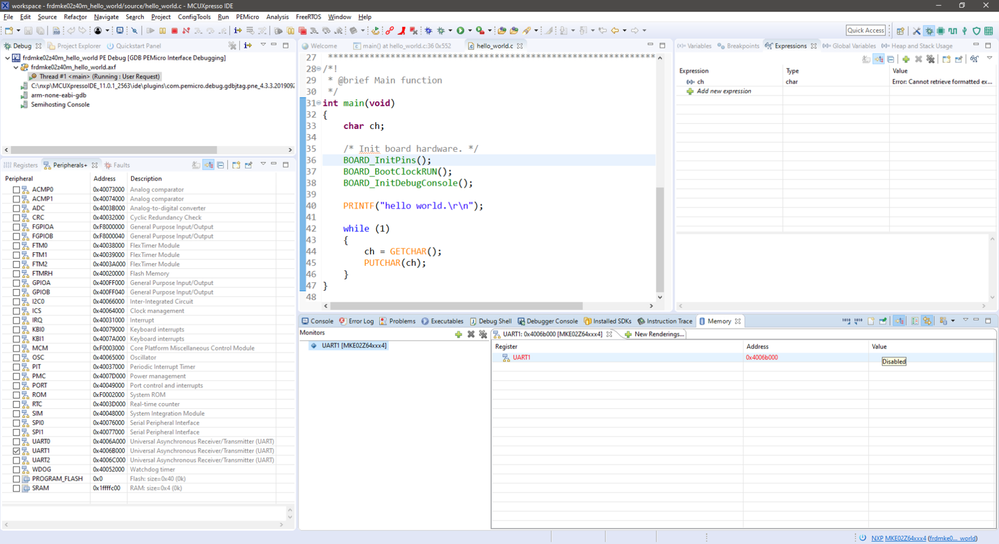
Task: Click the Suspend debug toolbar icon
Action: 162,31
